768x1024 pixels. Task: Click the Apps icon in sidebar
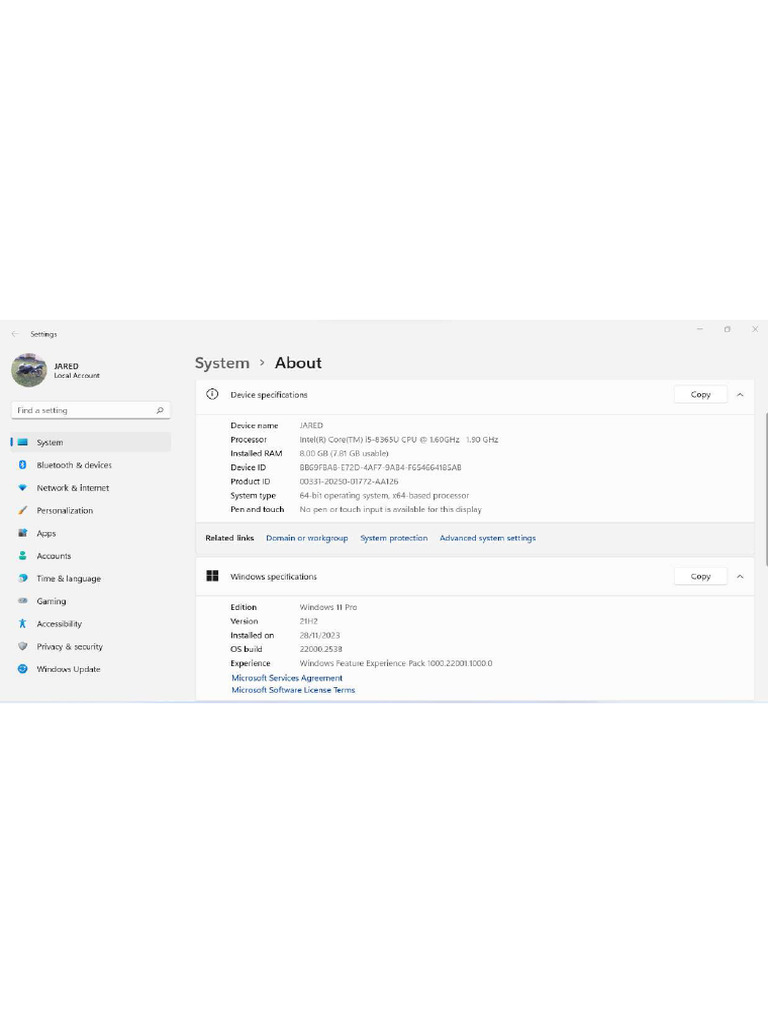(x=22, y=533)
